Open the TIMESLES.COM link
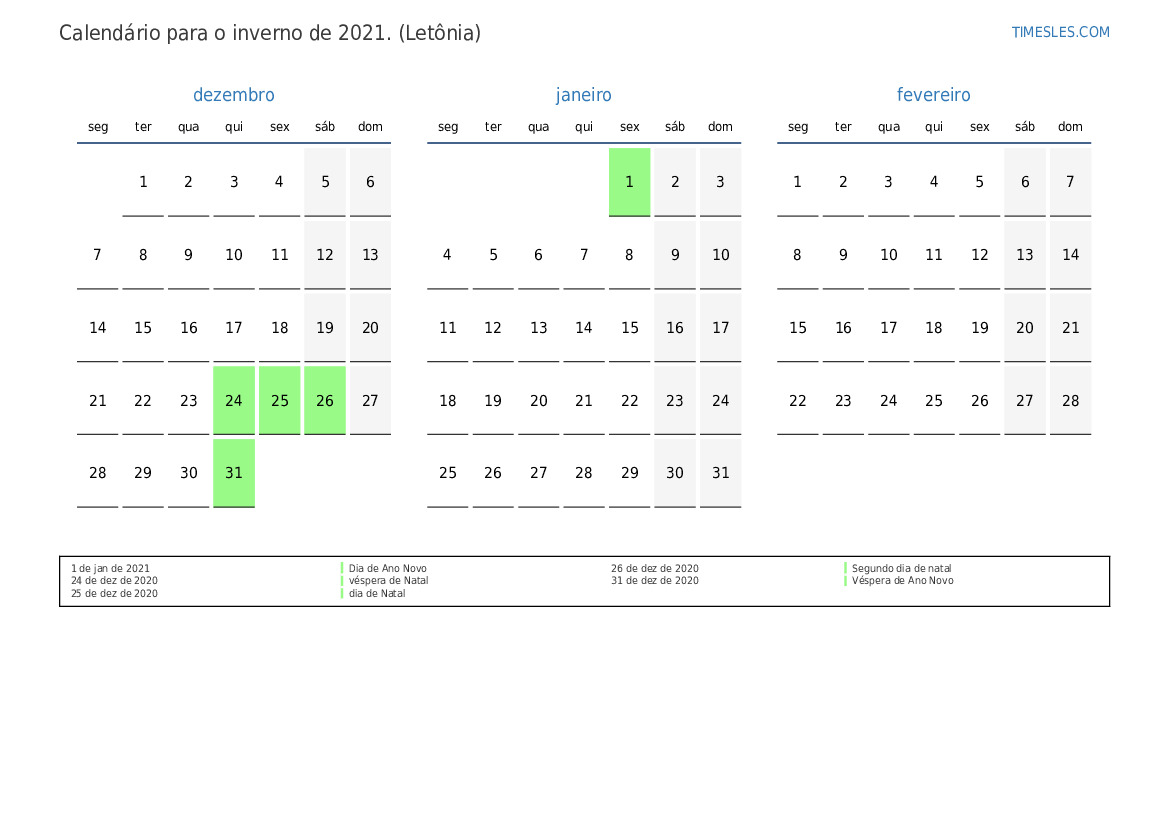Image resolution: width=1169 pixels, height=827 pixels. (x=1060, y=32)
